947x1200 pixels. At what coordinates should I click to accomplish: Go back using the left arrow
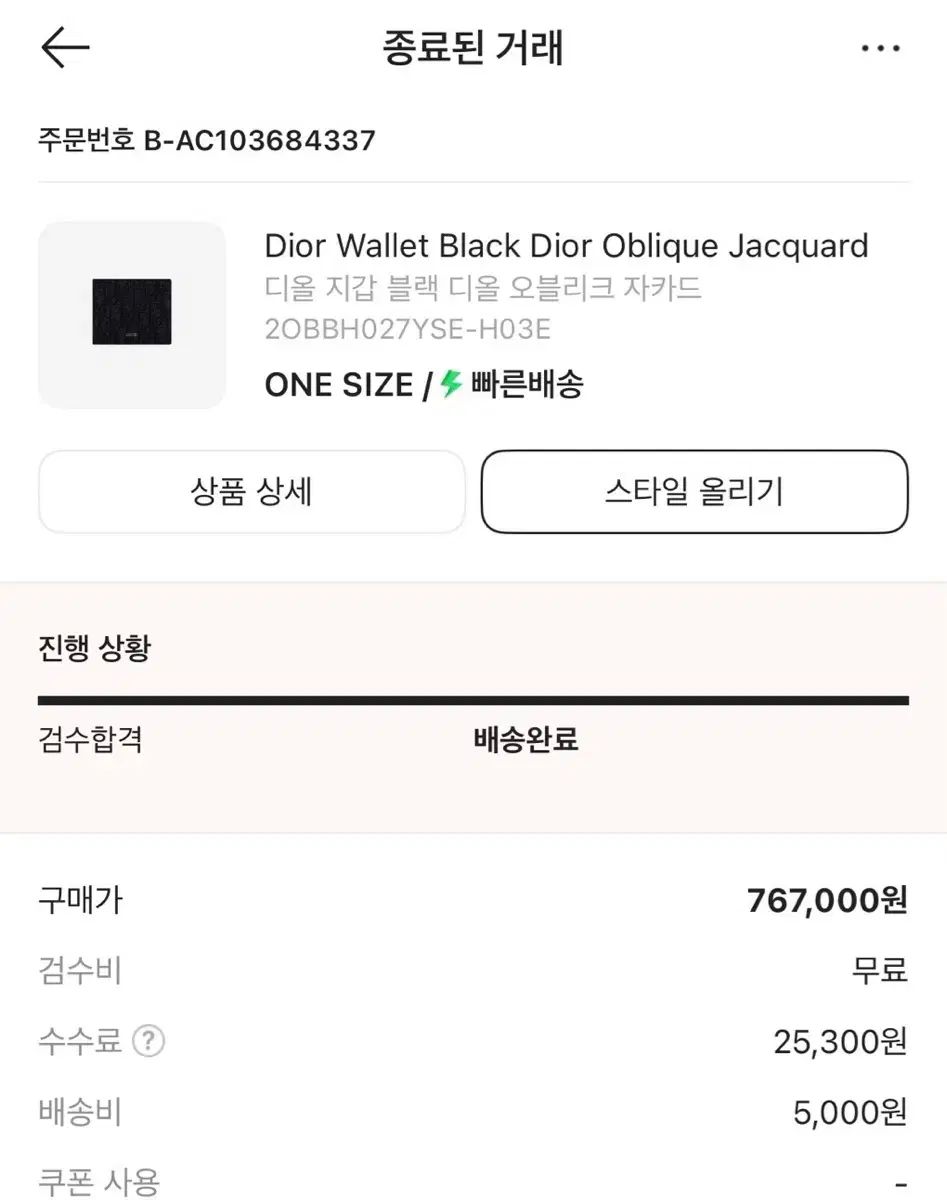[65, 47]
